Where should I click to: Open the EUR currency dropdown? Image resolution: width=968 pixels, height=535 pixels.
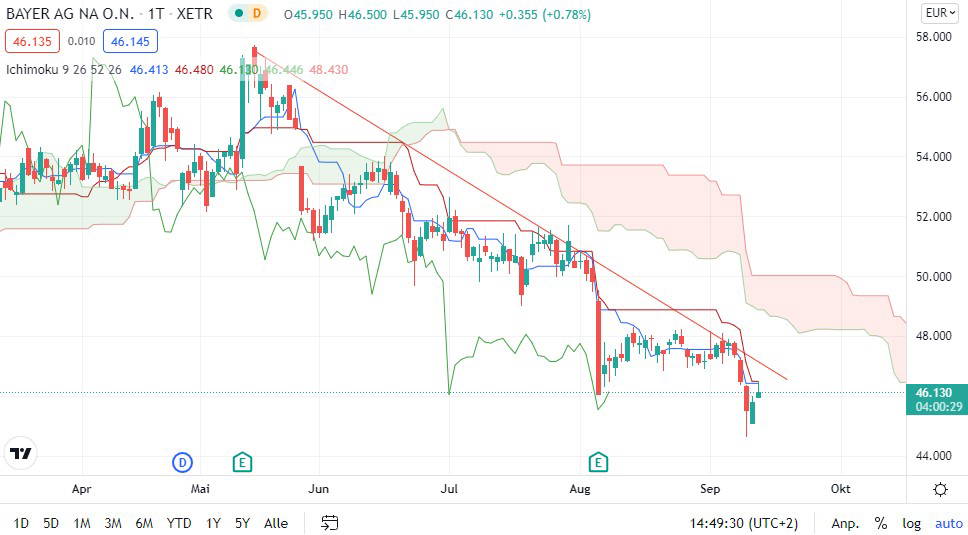(x=940, y=12)
